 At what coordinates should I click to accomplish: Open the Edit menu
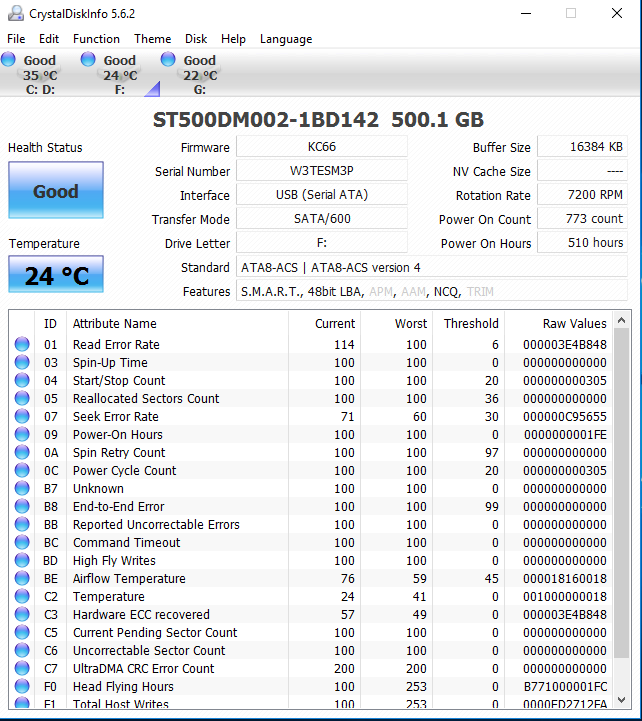pos(49,39)
